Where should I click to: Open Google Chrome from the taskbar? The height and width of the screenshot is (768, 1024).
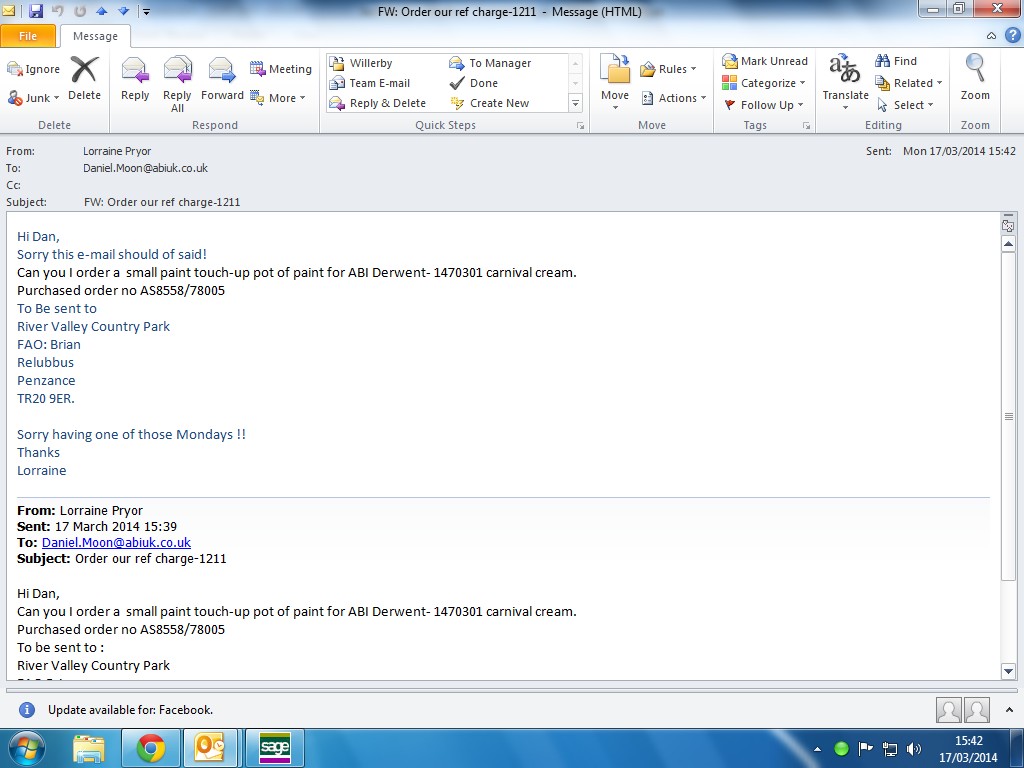click(x=151, y=748)
